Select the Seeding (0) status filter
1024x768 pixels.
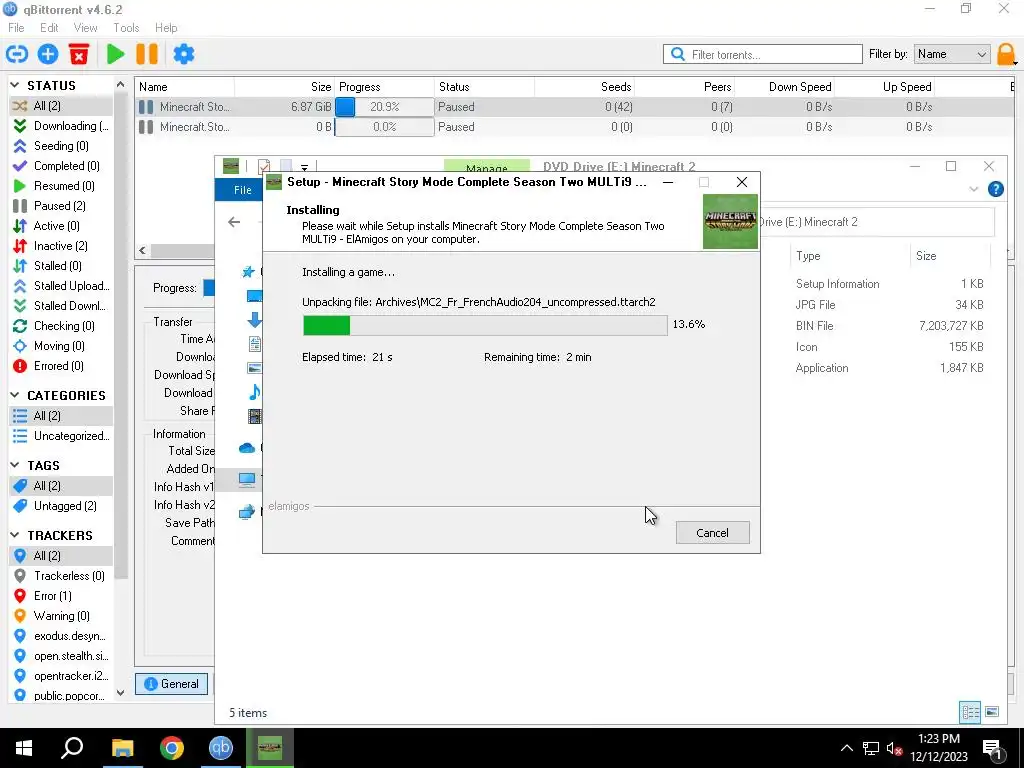coord(61,146)
